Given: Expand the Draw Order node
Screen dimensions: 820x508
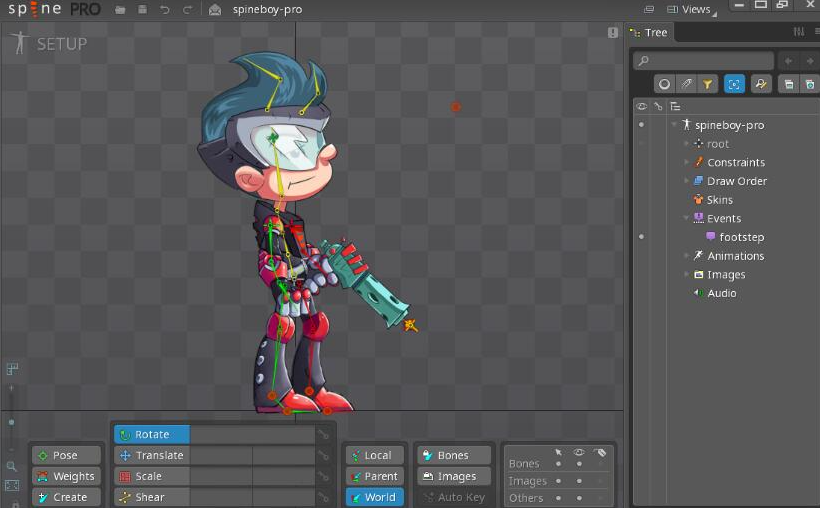Looking at the screenshot, I should [687, 181].
